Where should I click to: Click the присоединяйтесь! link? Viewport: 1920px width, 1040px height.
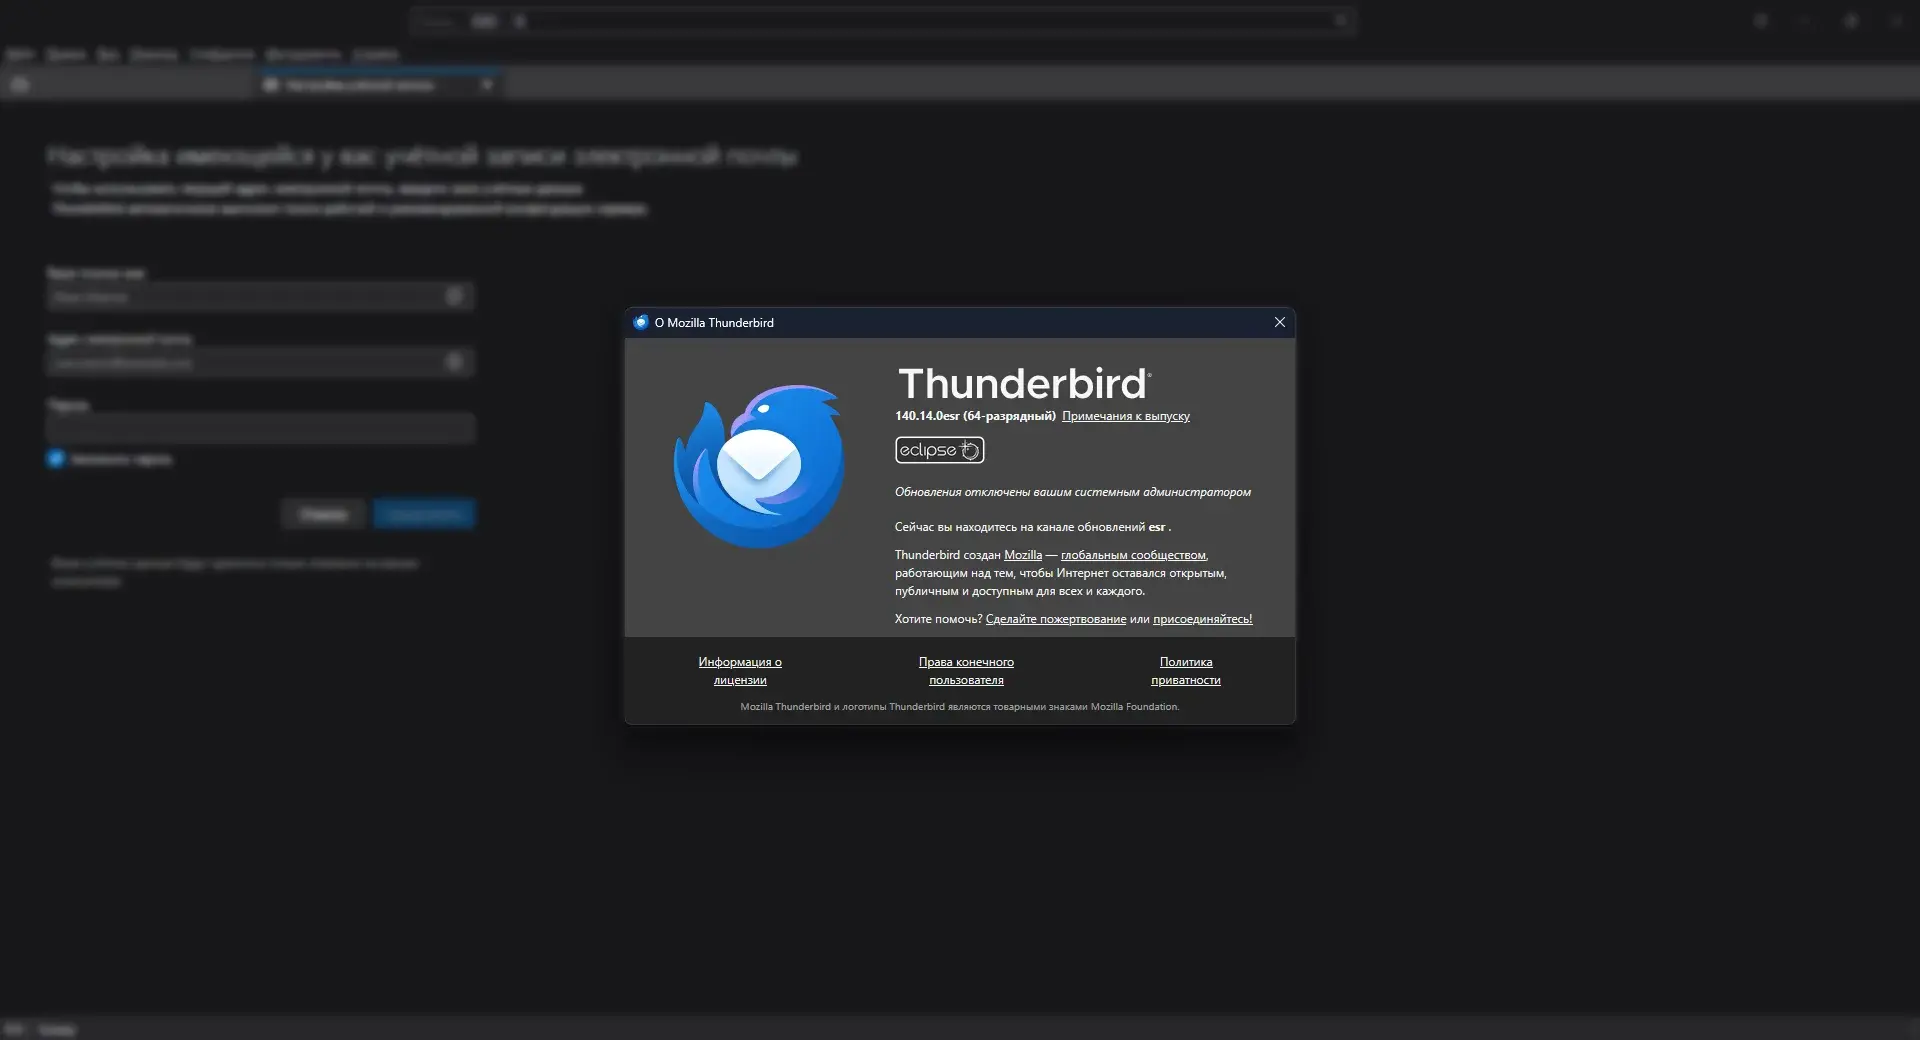click(x=1202, y=619)
